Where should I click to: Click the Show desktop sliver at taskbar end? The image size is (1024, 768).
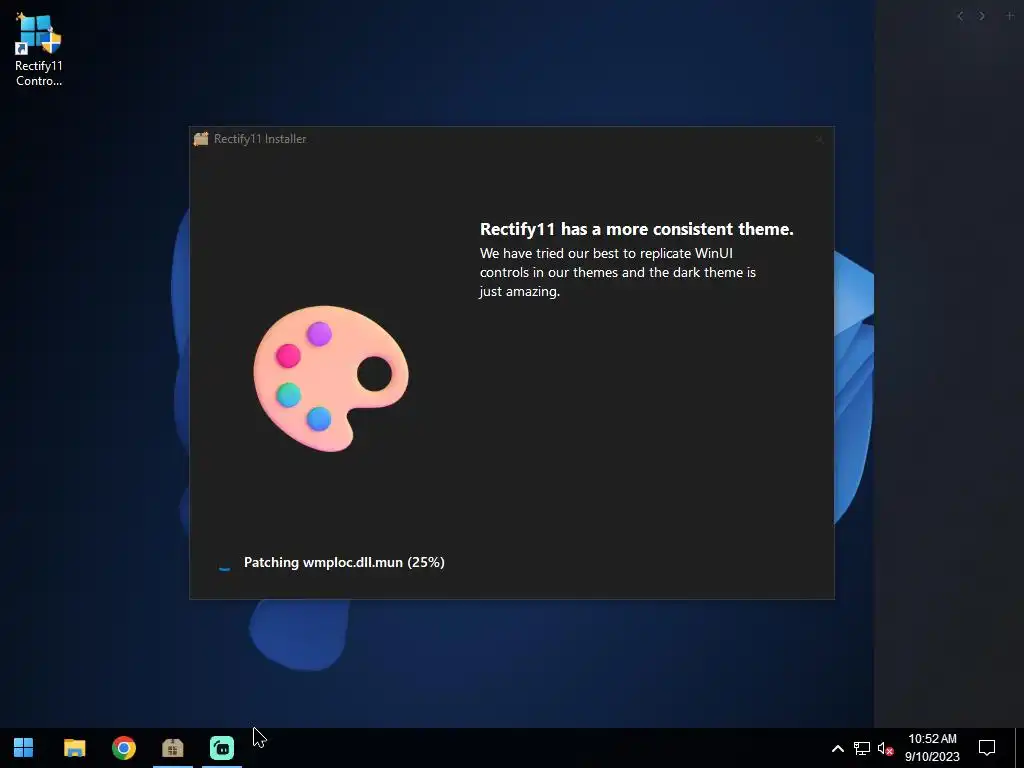click(x=1020, y=748)
